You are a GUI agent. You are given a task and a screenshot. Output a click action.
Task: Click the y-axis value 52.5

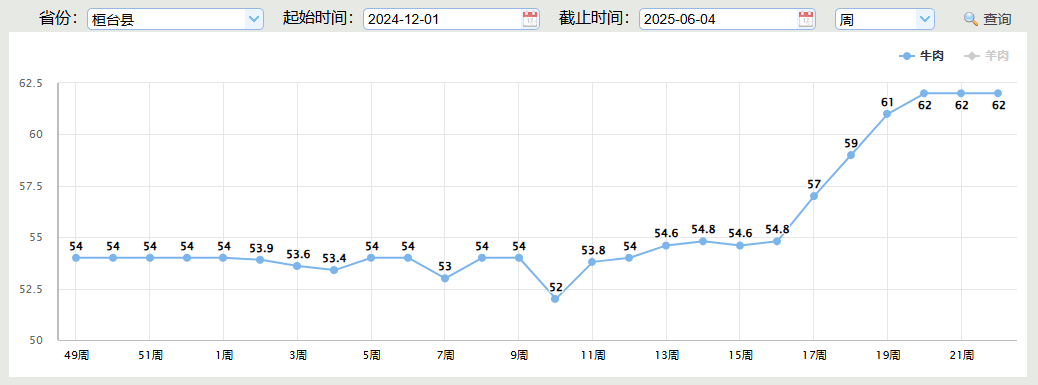30,289
